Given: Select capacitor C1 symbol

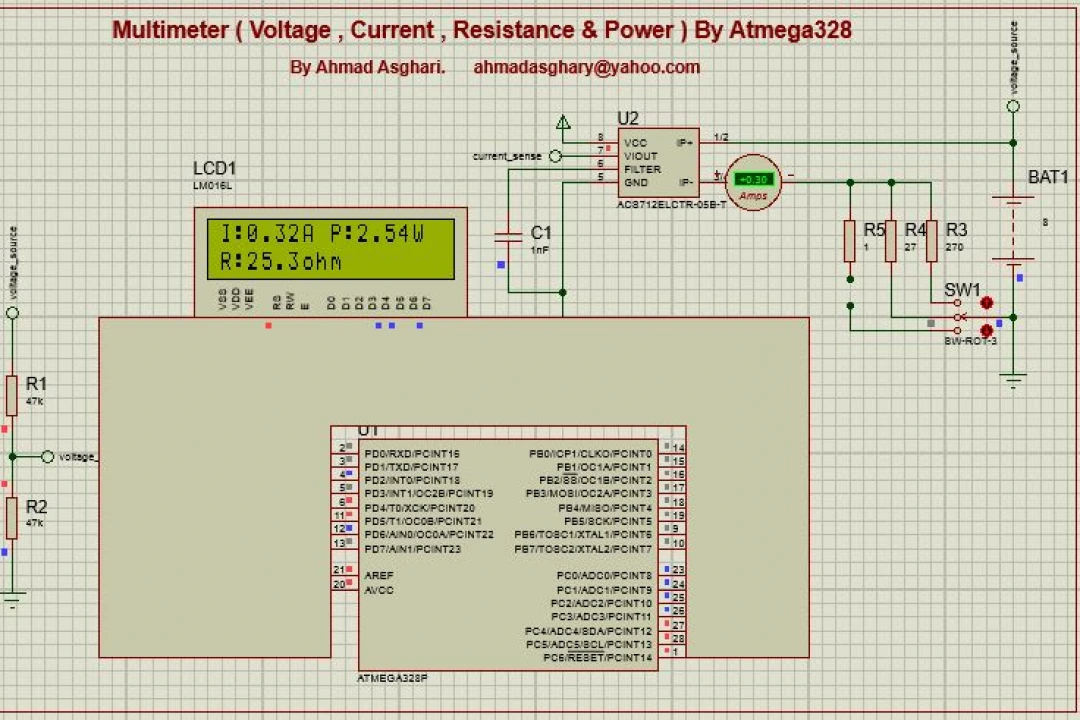Looking at the screenshot, I should (508, 238).
